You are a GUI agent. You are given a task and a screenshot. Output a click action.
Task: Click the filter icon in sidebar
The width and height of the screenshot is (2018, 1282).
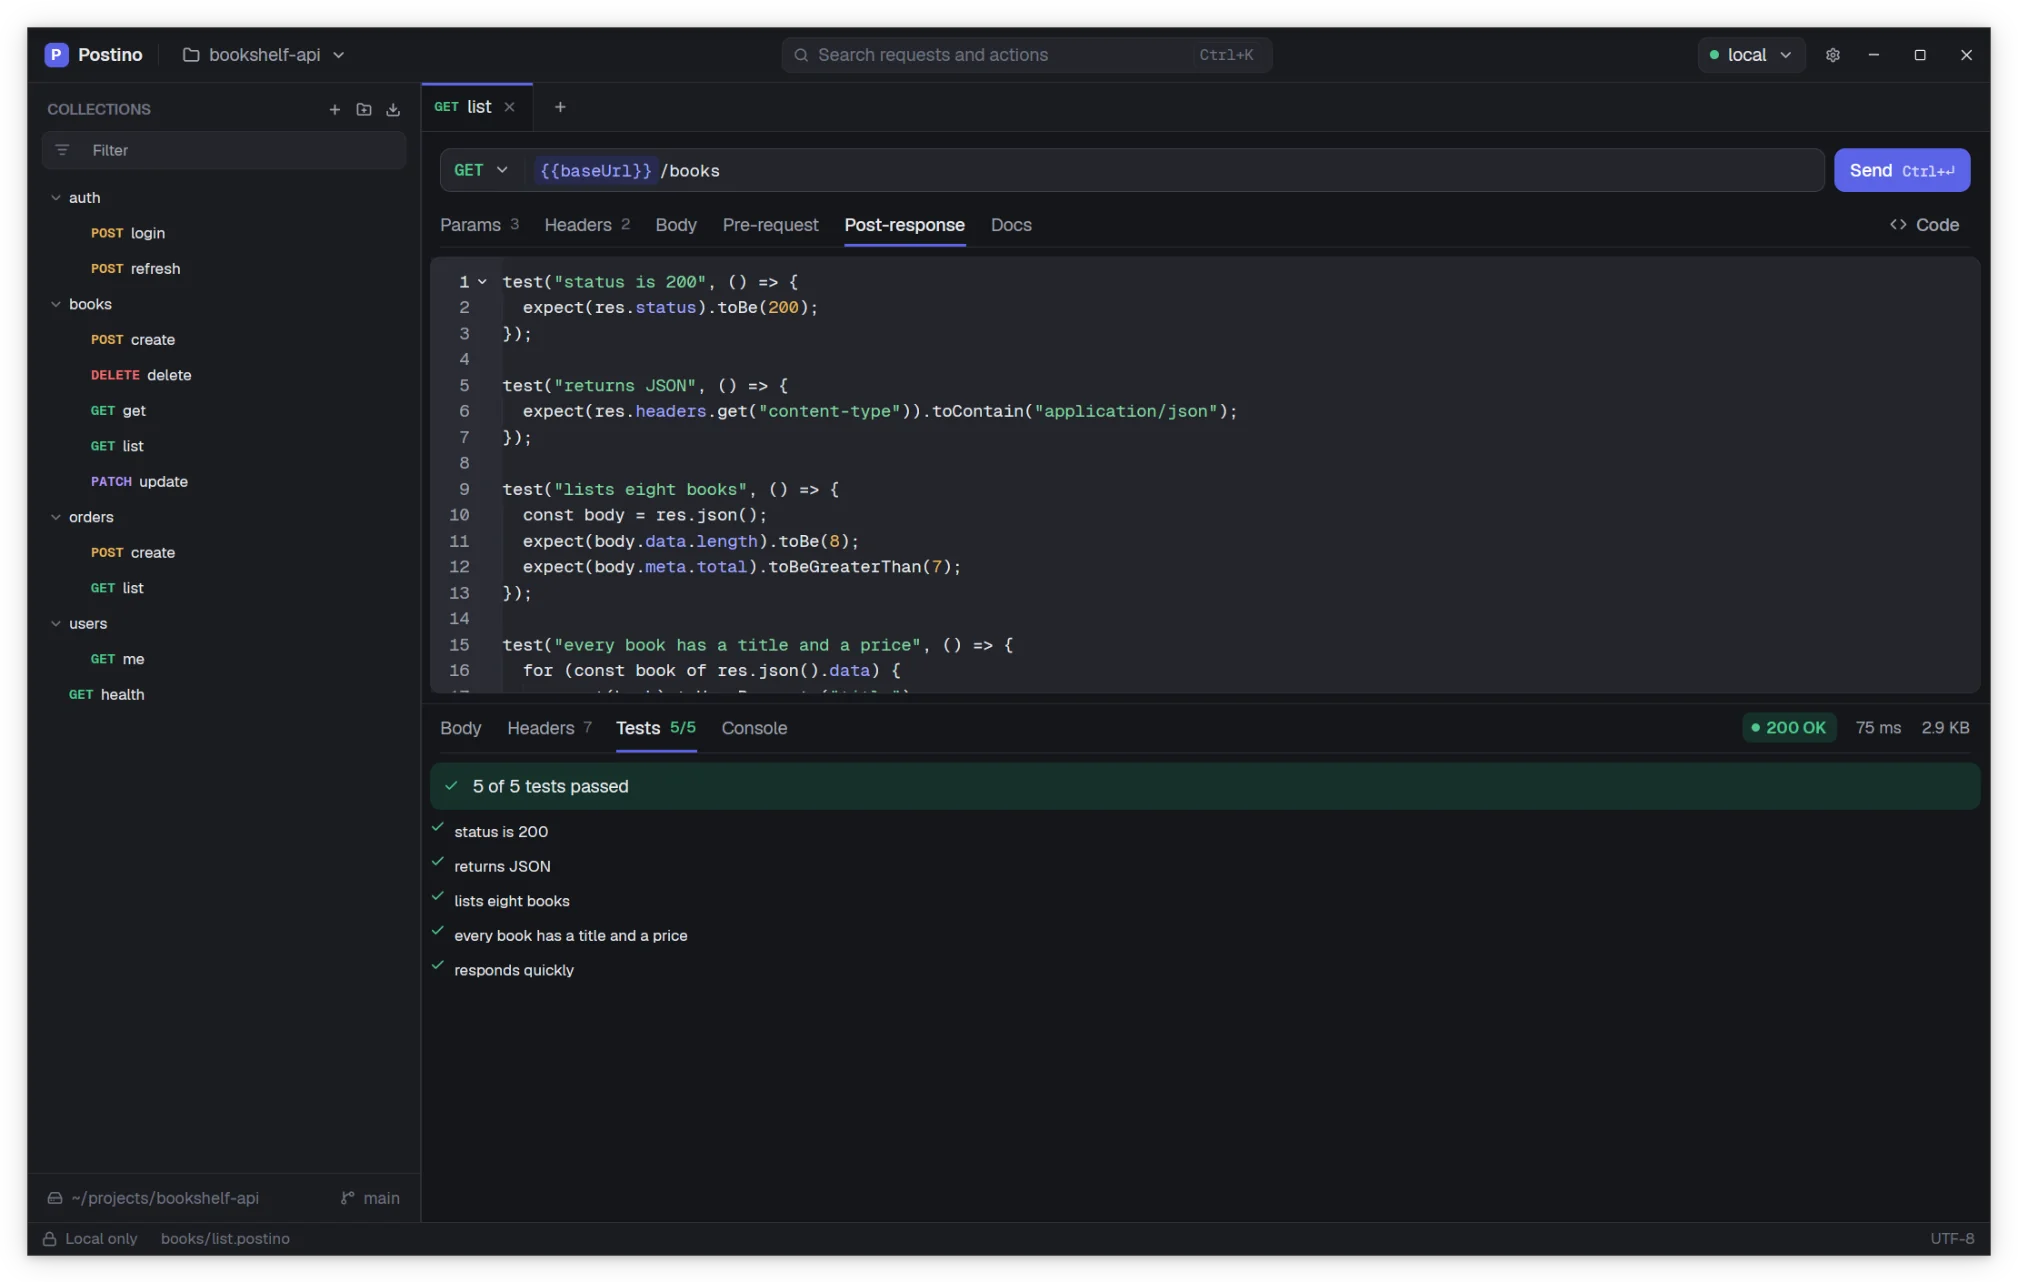pyautogui.click(x=62, y=150)
